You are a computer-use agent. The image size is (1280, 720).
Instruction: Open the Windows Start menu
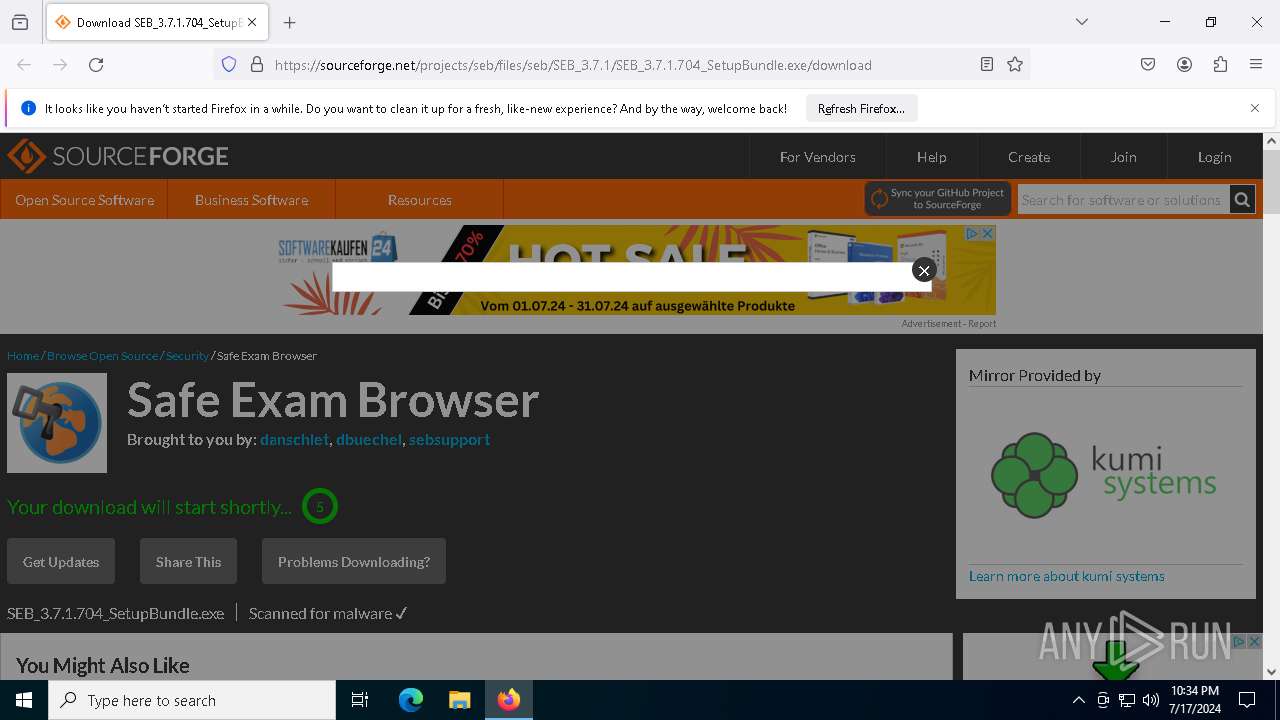[x=24, y=700]
